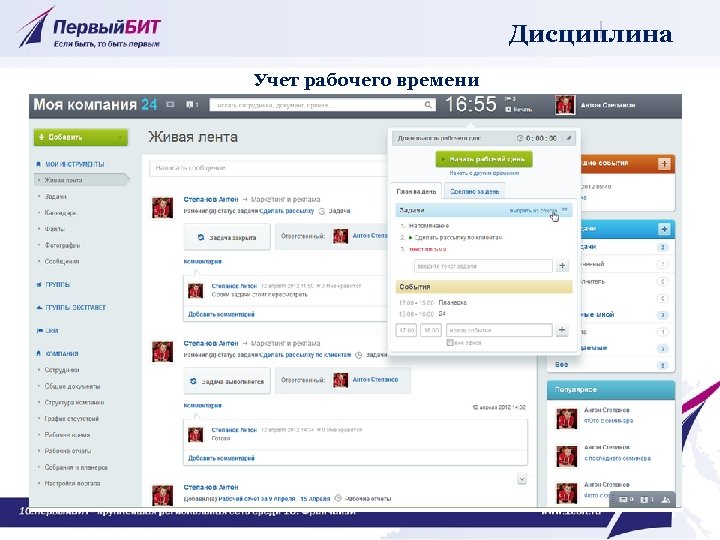This screenshot has width=720, height=540.
Task: Open Структура компании in the sidebar
Action: [x=74, y=402]
